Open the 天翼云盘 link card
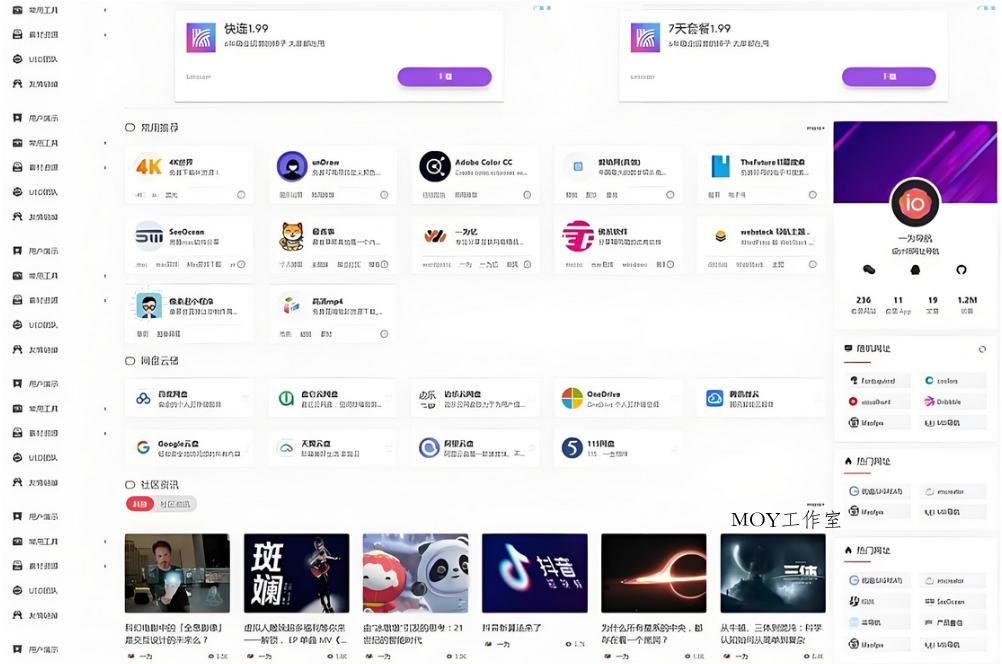The image size is (1002, 664). pyautogui.click(x=332, y=447)
